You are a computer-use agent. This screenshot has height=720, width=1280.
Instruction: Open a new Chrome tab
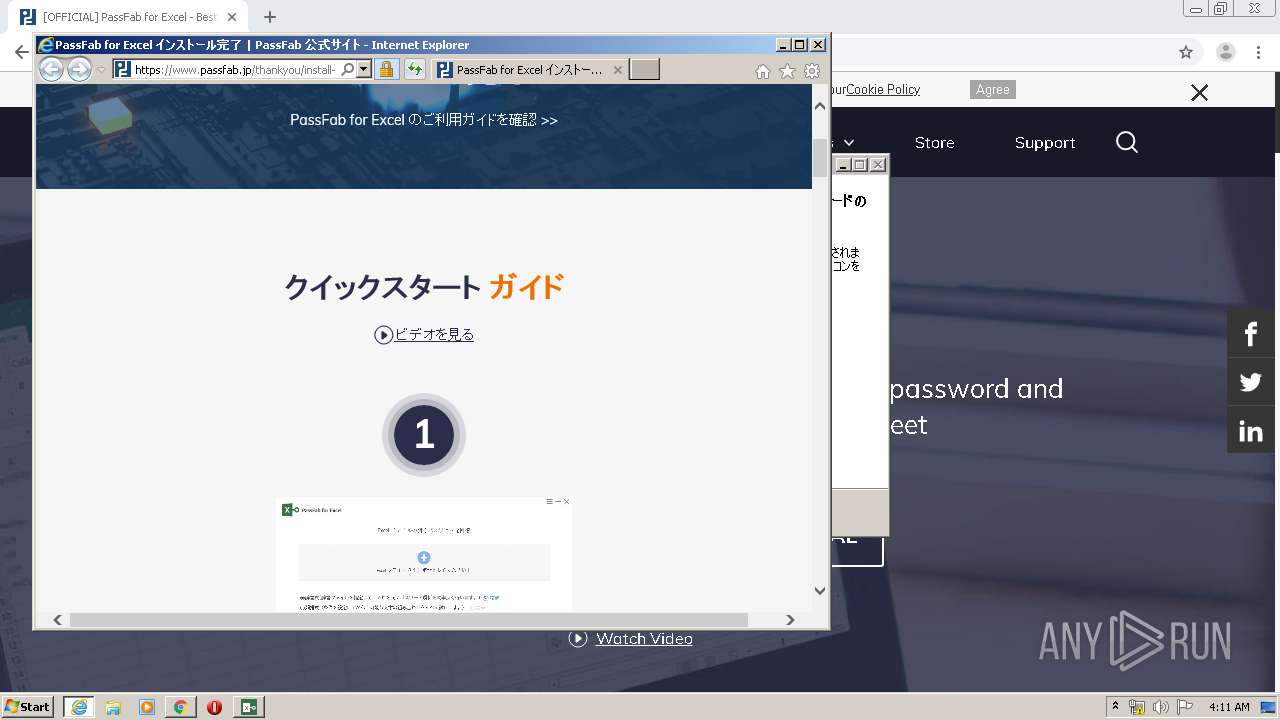(269, 17)
